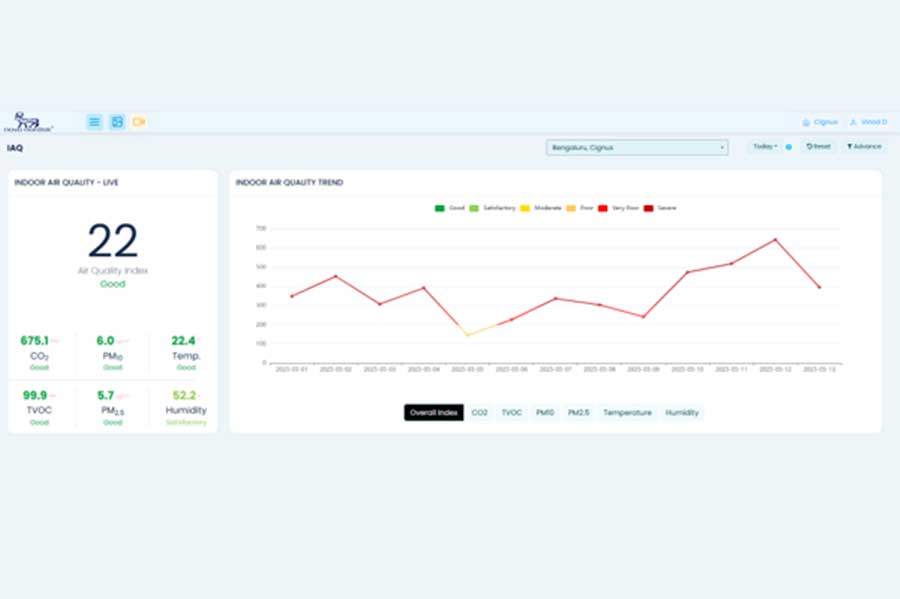Toggle the Good series in the legend

(x=441, y=208)
